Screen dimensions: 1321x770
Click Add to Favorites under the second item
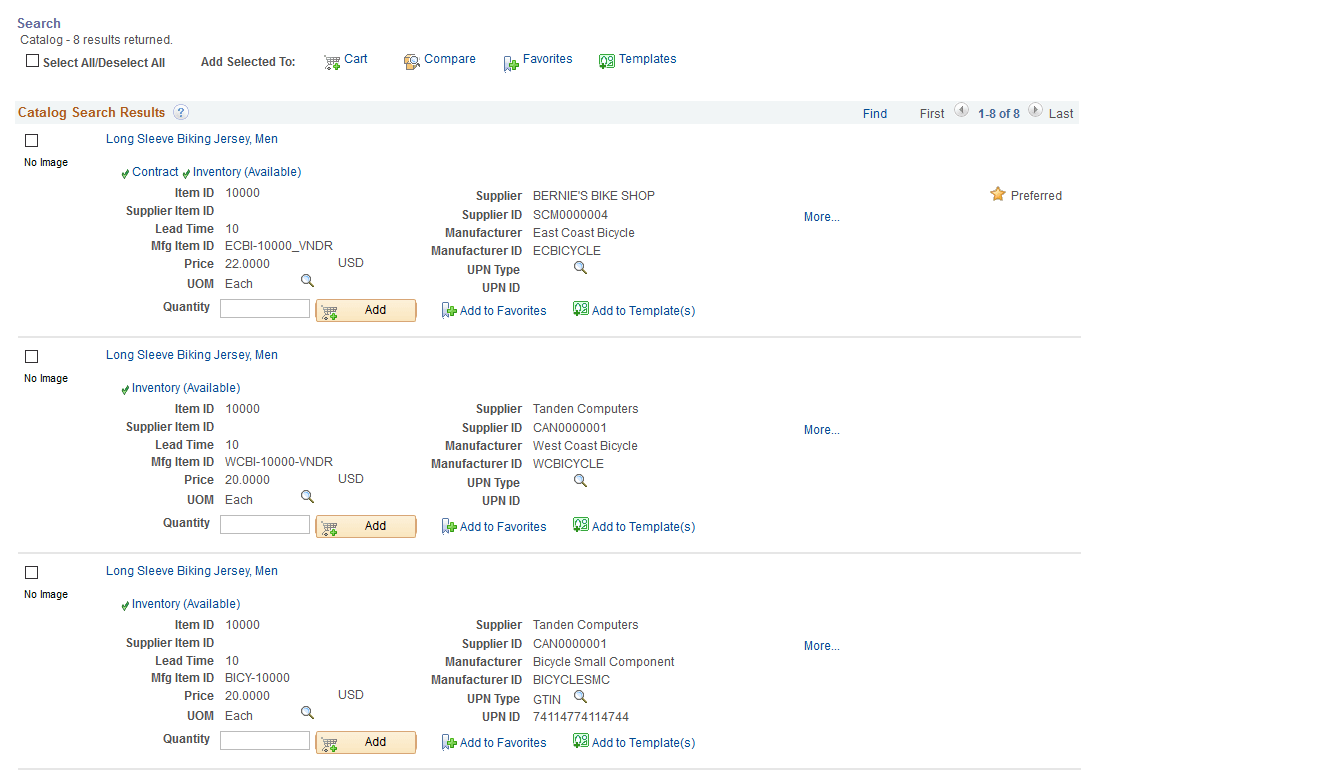click(501, 525)
